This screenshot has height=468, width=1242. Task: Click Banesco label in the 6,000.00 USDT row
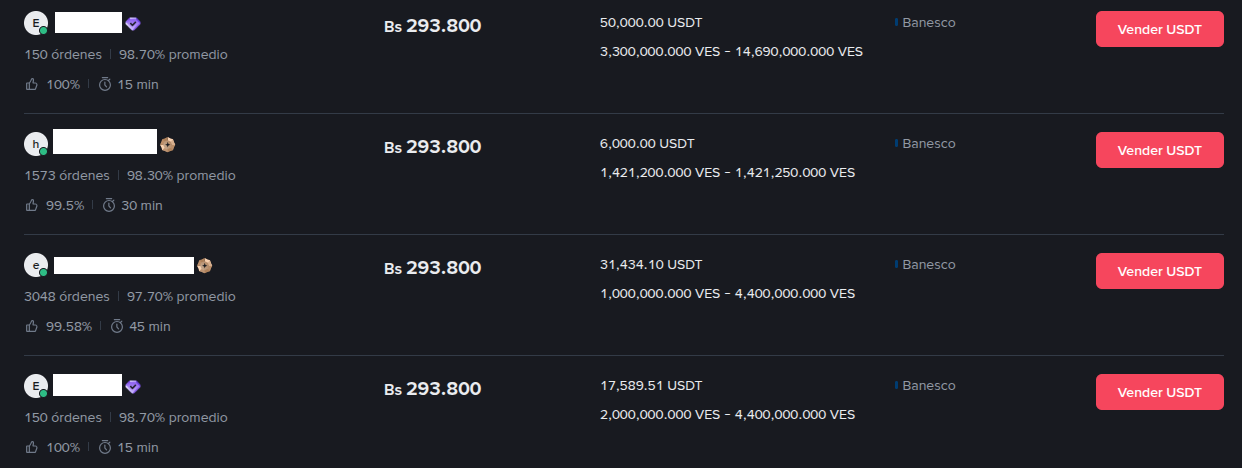(x=928, y=144)
